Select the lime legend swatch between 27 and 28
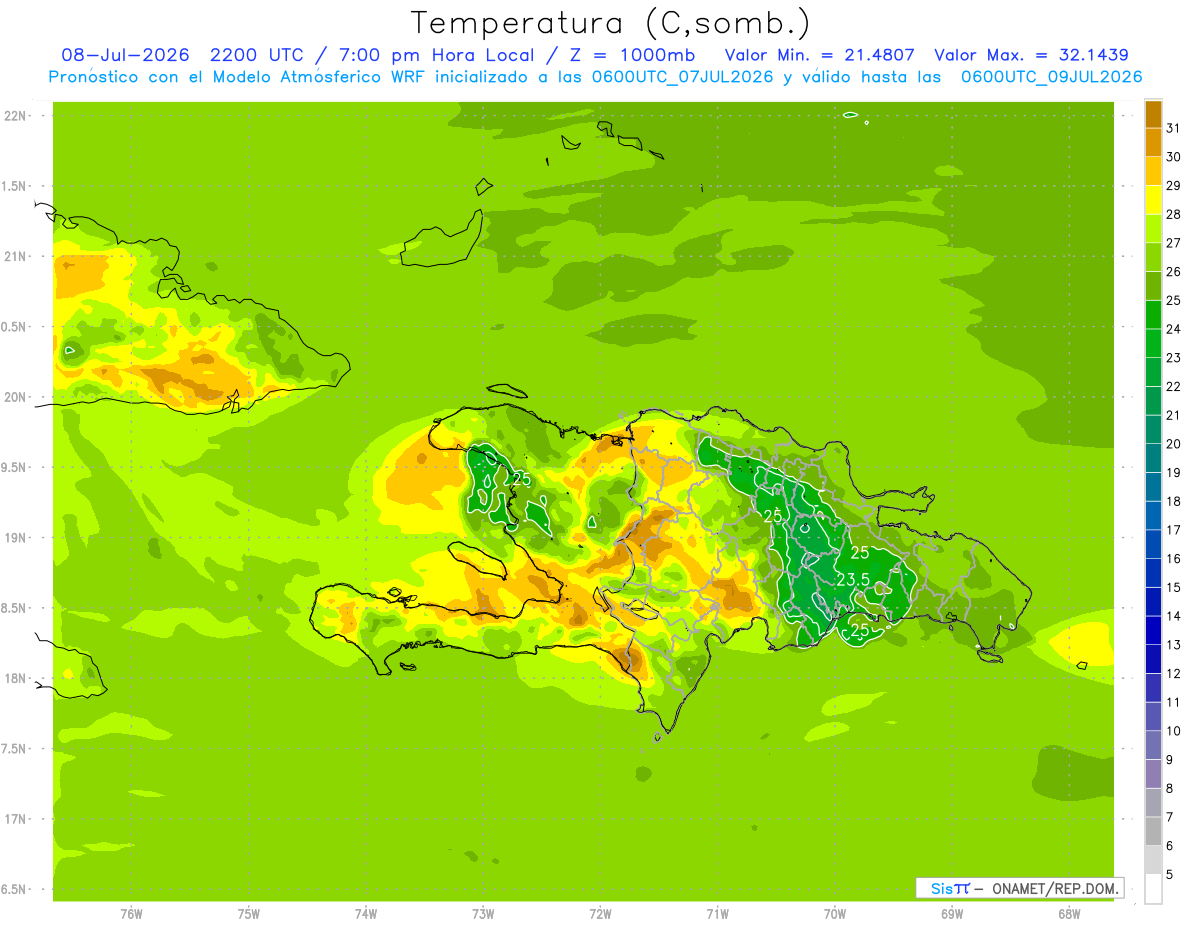 (x=1153, y=229)
